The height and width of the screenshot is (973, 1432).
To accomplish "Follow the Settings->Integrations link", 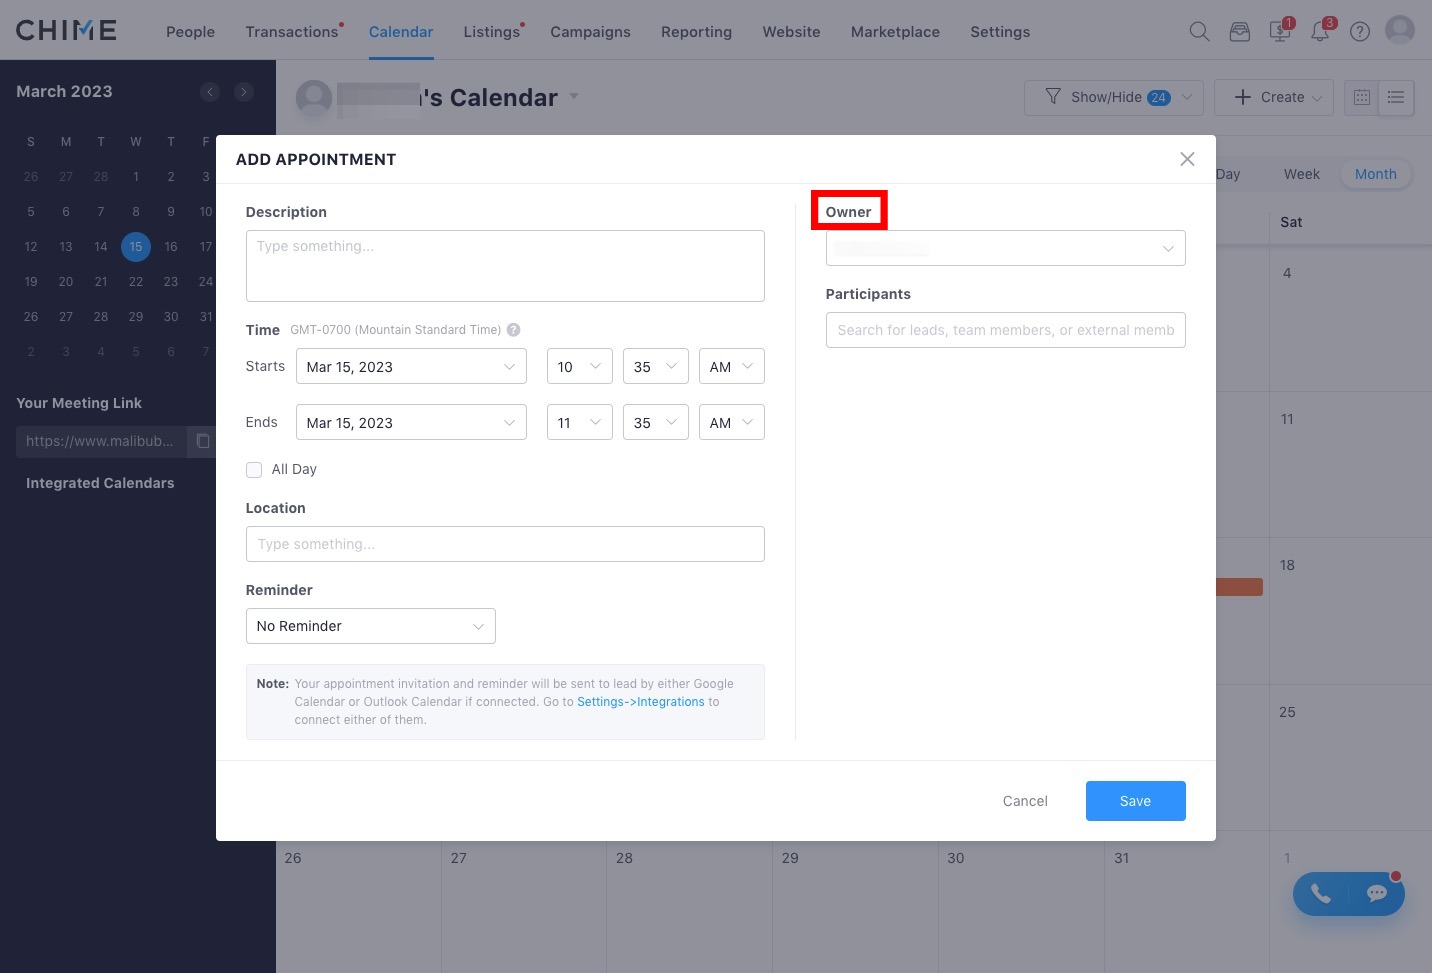I will click(641, 702).
